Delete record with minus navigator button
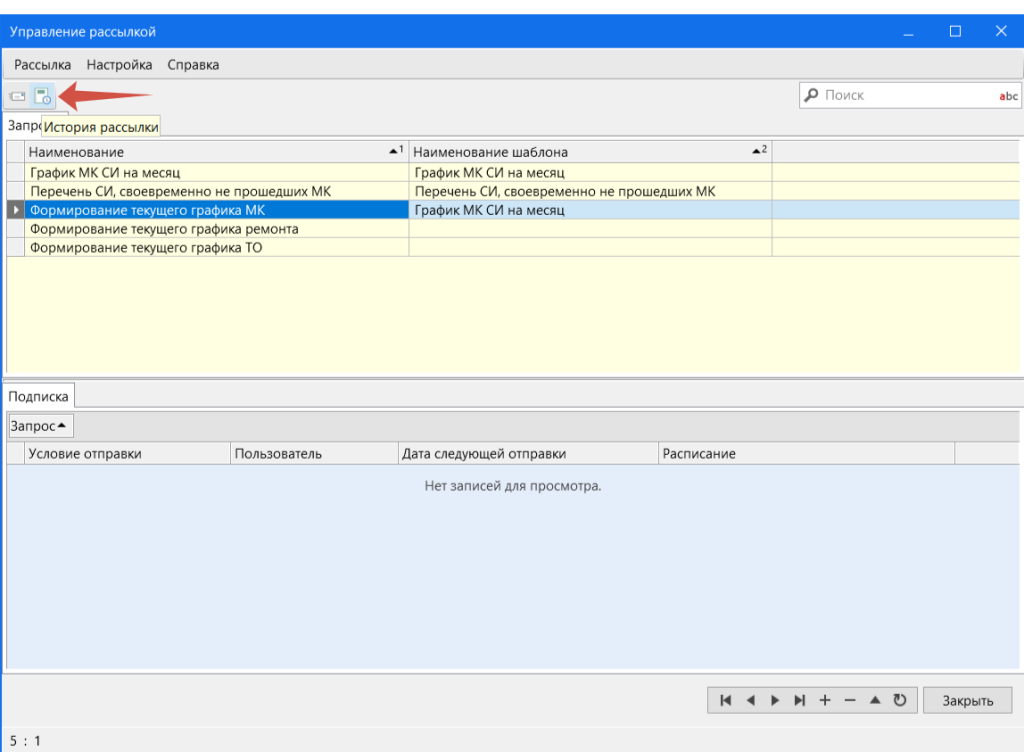 (850, 700)
